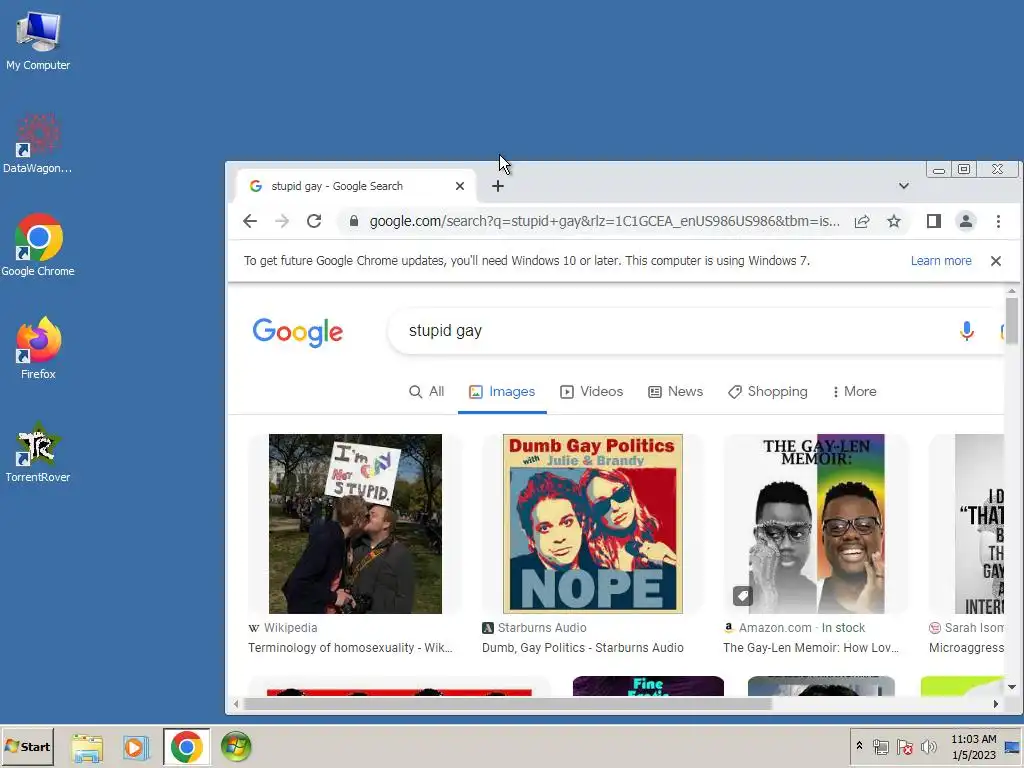Launch Firefox from desktop shortcut

38,348
